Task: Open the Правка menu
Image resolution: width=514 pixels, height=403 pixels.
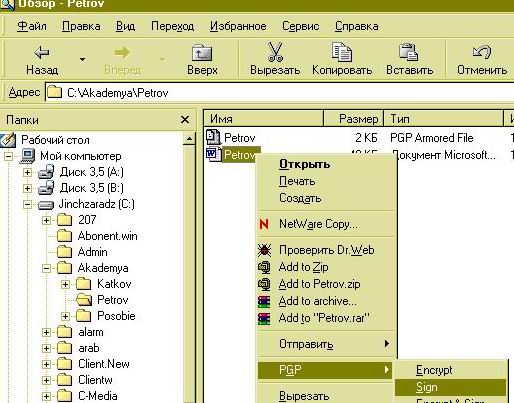Action: click(x=81, y=26)
